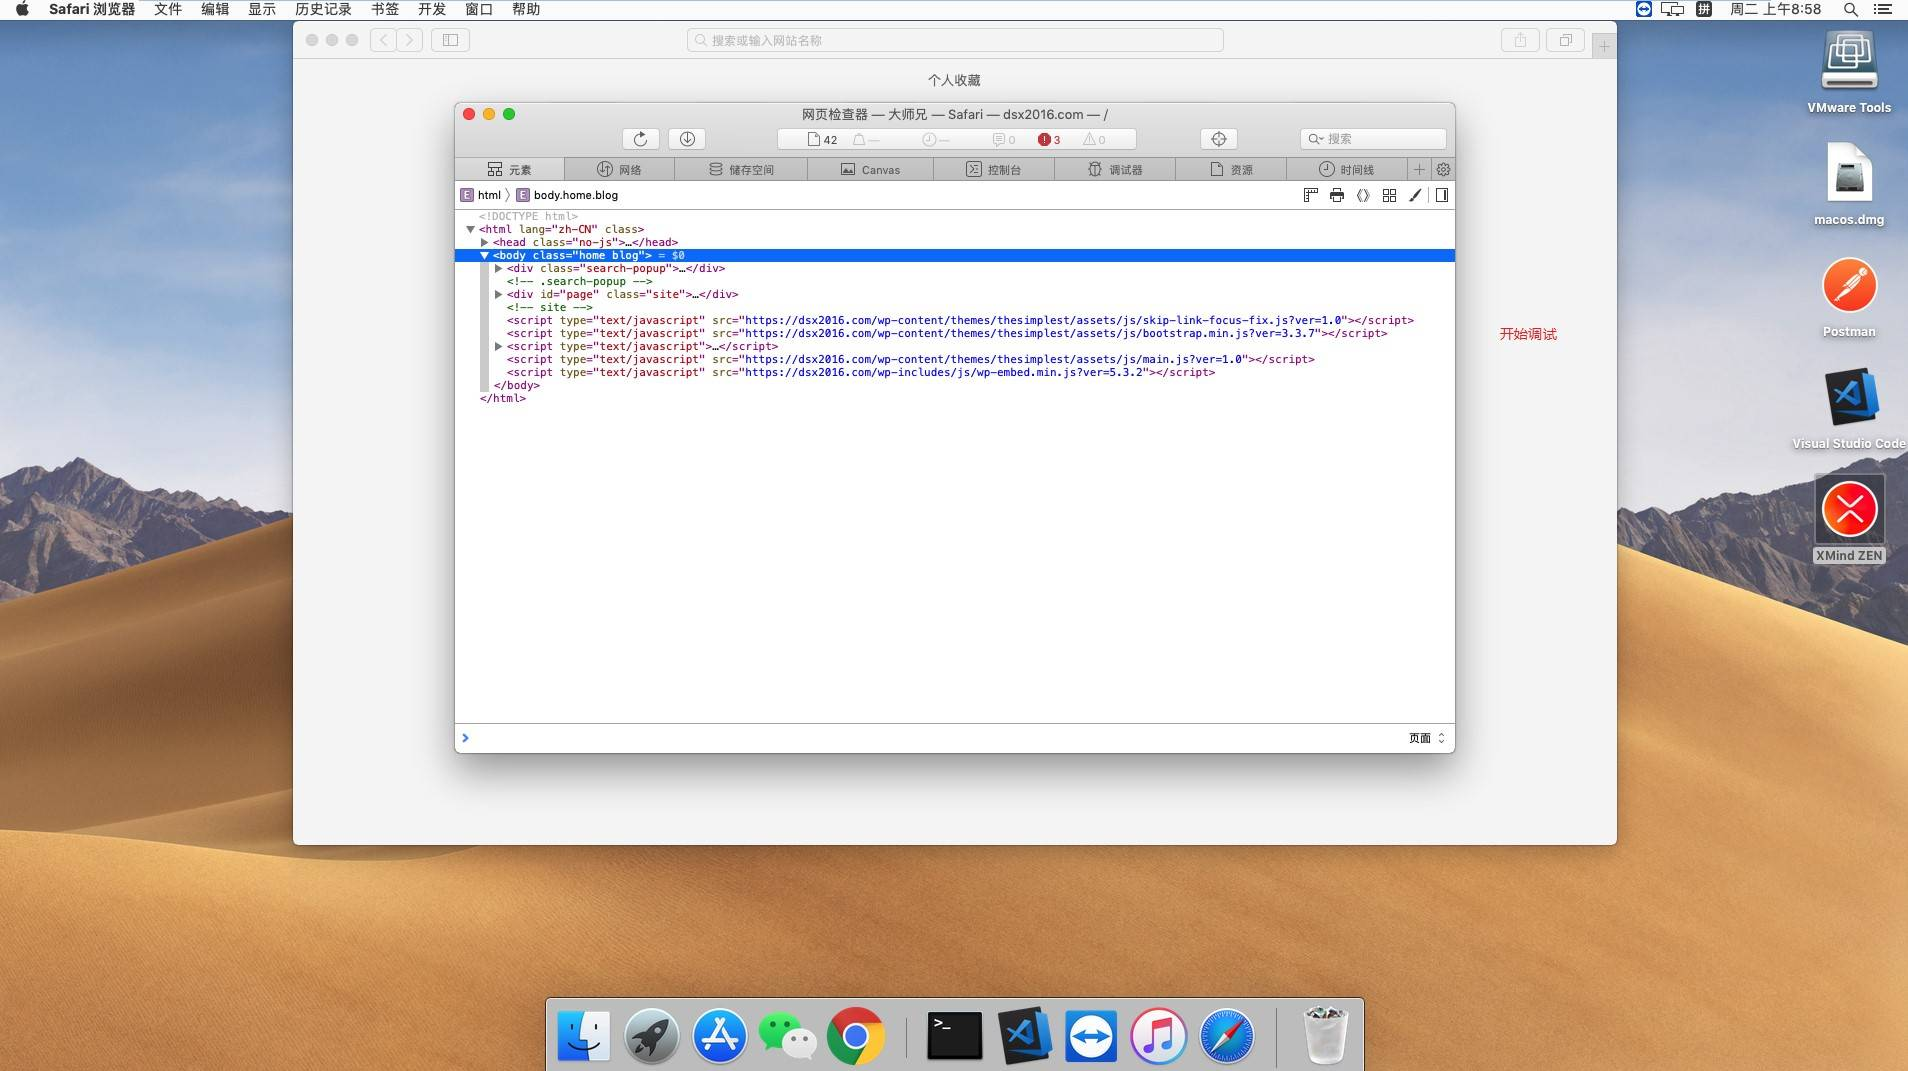
Task: Toggle paint flashing brush icon
Action: click(1415, 195)
